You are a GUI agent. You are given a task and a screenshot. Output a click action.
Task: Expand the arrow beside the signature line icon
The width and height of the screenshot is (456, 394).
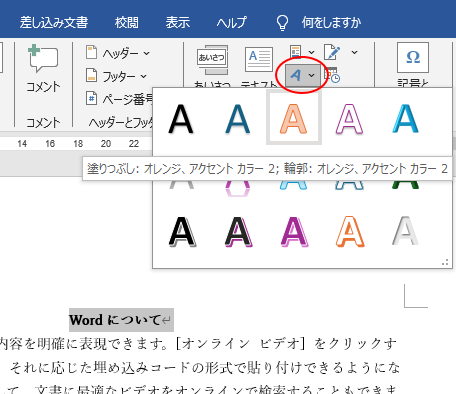click(x=355, y=52)
